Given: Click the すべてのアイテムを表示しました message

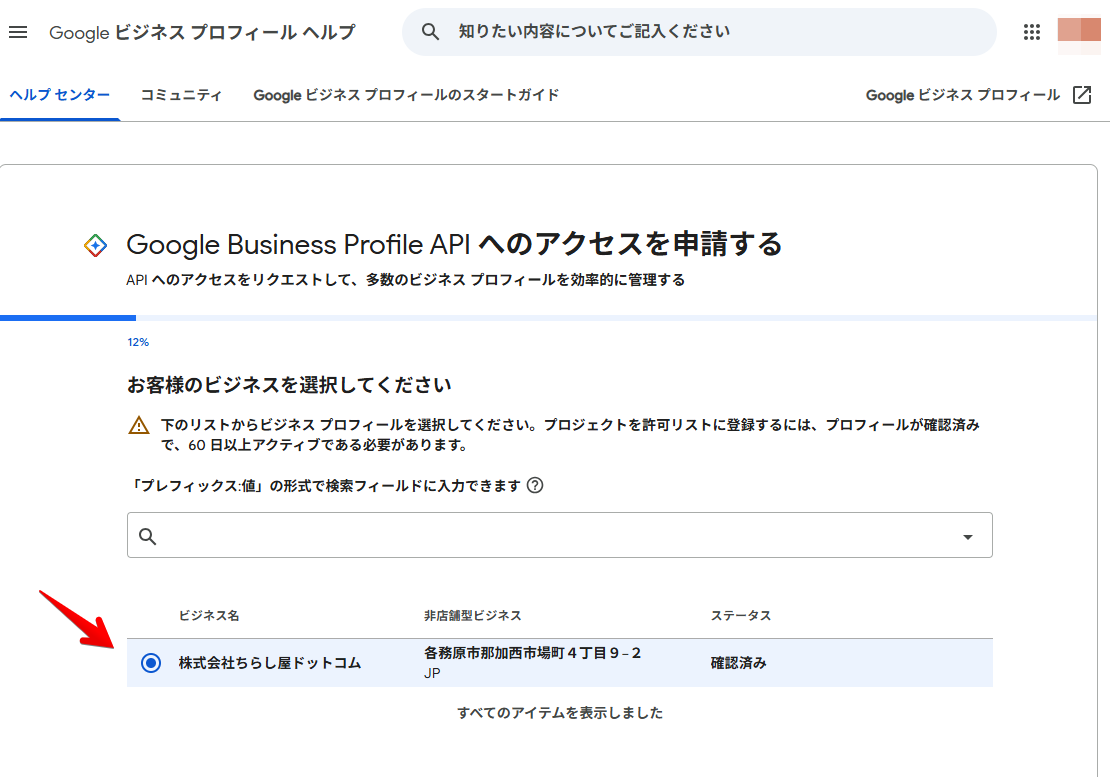Looking at the screenshot, I should (560, 713).
